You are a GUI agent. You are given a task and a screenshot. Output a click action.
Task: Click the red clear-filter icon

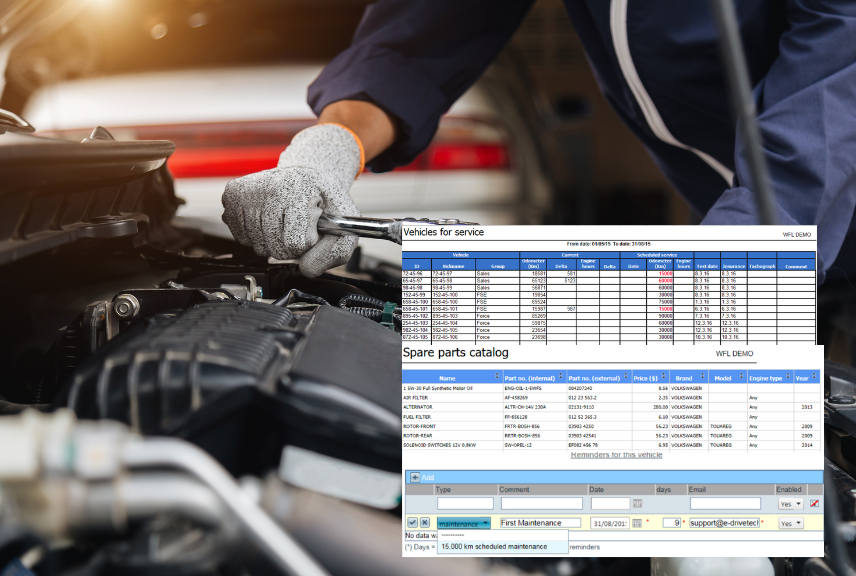click(x=814, y=503)
